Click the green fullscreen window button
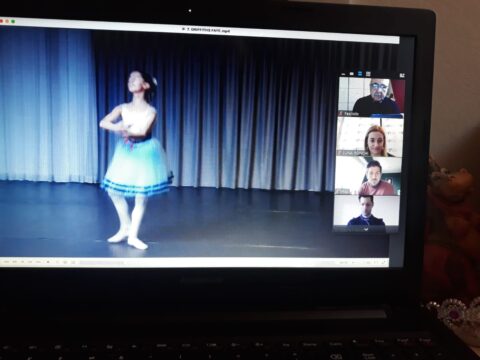 [13, 21]
